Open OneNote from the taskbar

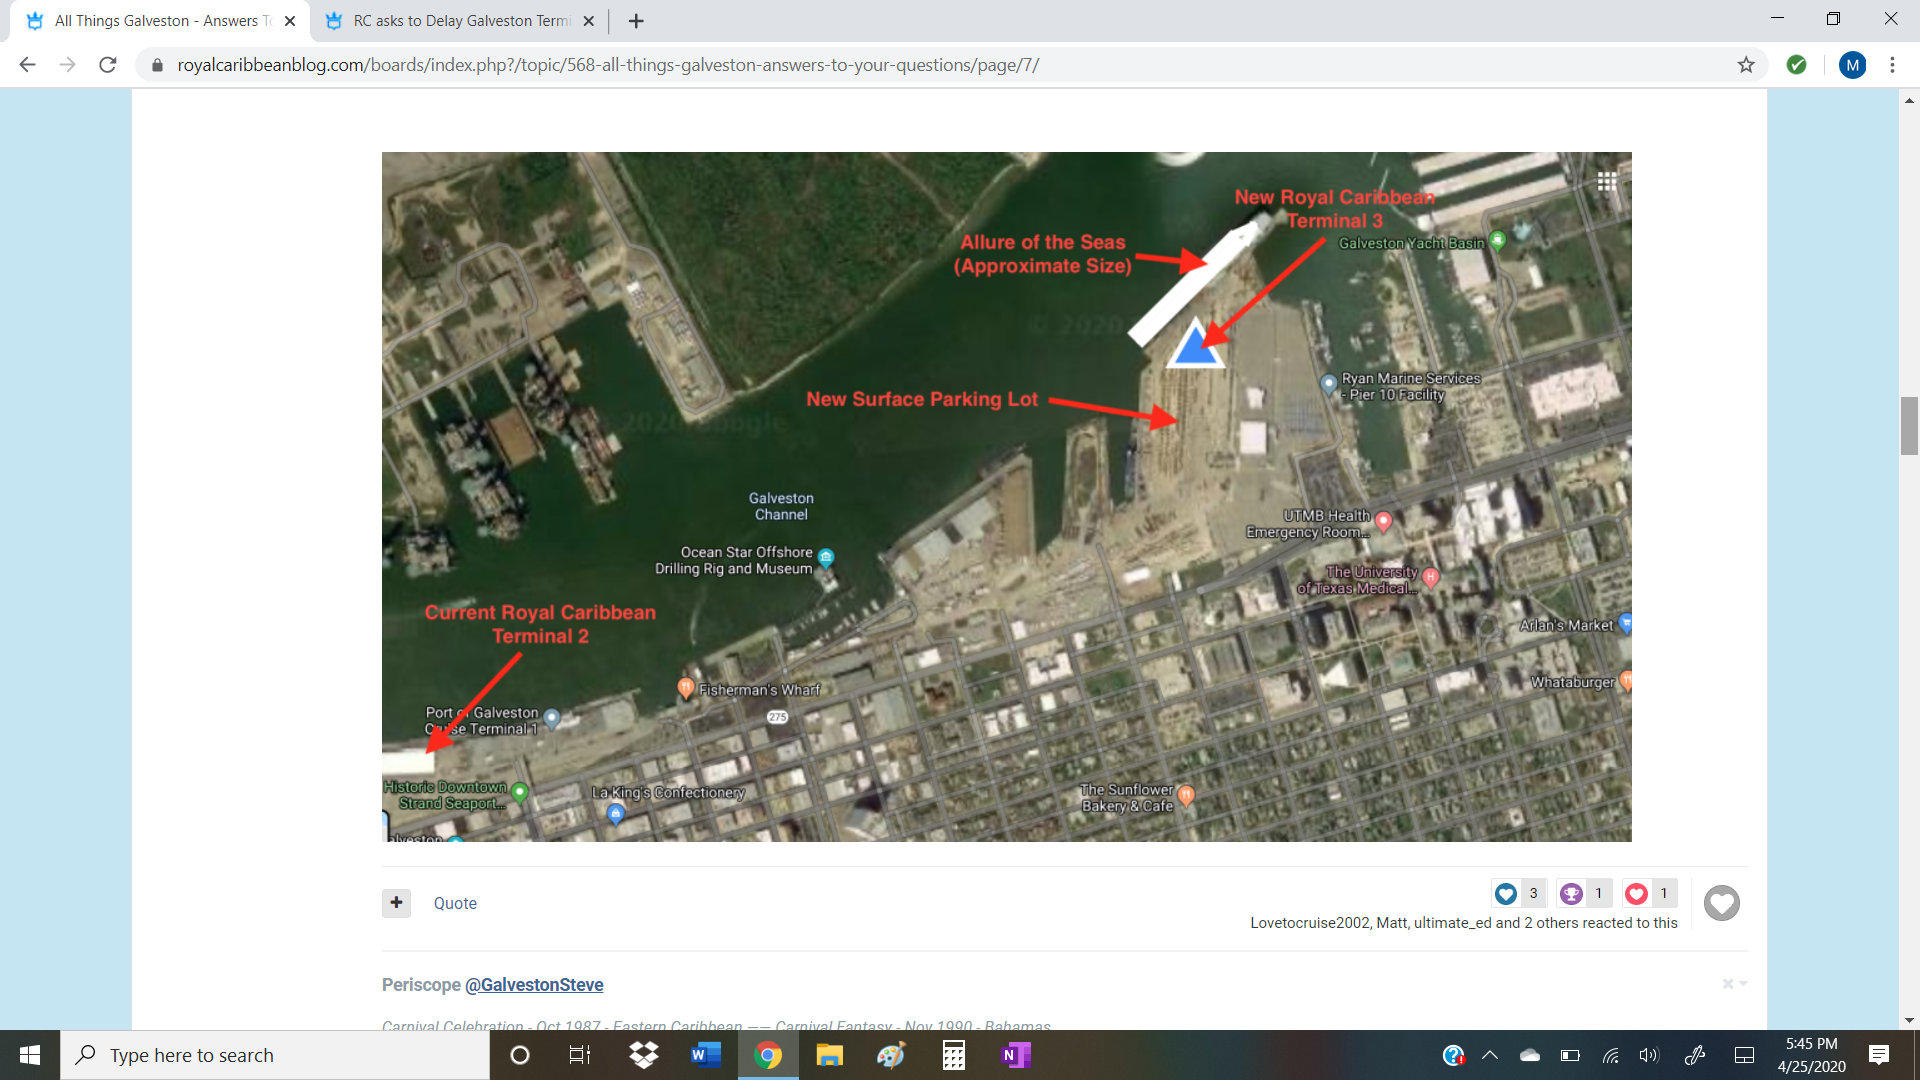1016,1055
